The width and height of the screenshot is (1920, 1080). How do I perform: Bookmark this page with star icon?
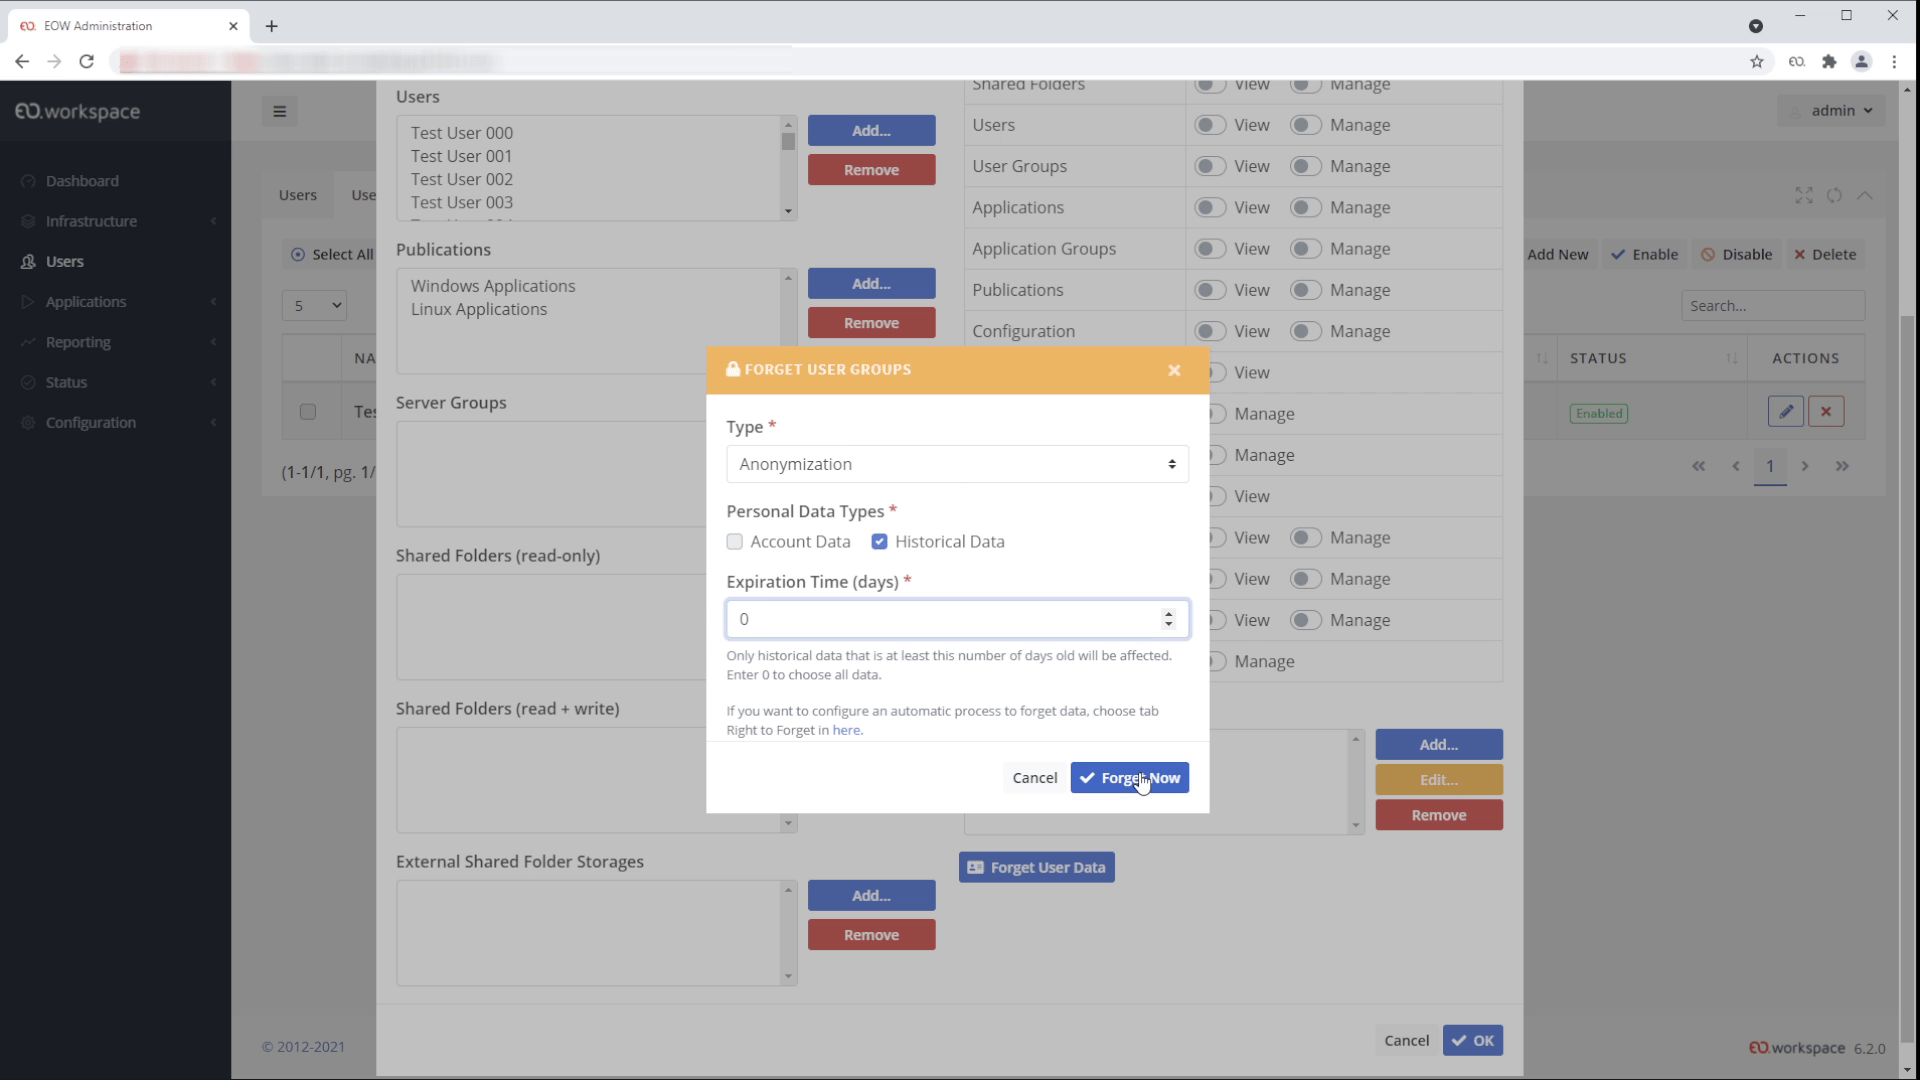[x=1757, y=62]
